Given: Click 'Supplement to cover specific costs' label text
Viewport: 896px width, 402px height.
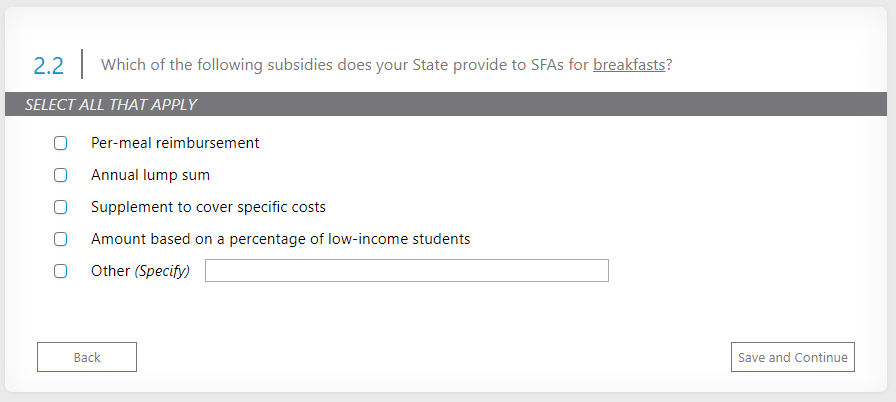Looking at the screenshot, I should click(x=208, y=207).
